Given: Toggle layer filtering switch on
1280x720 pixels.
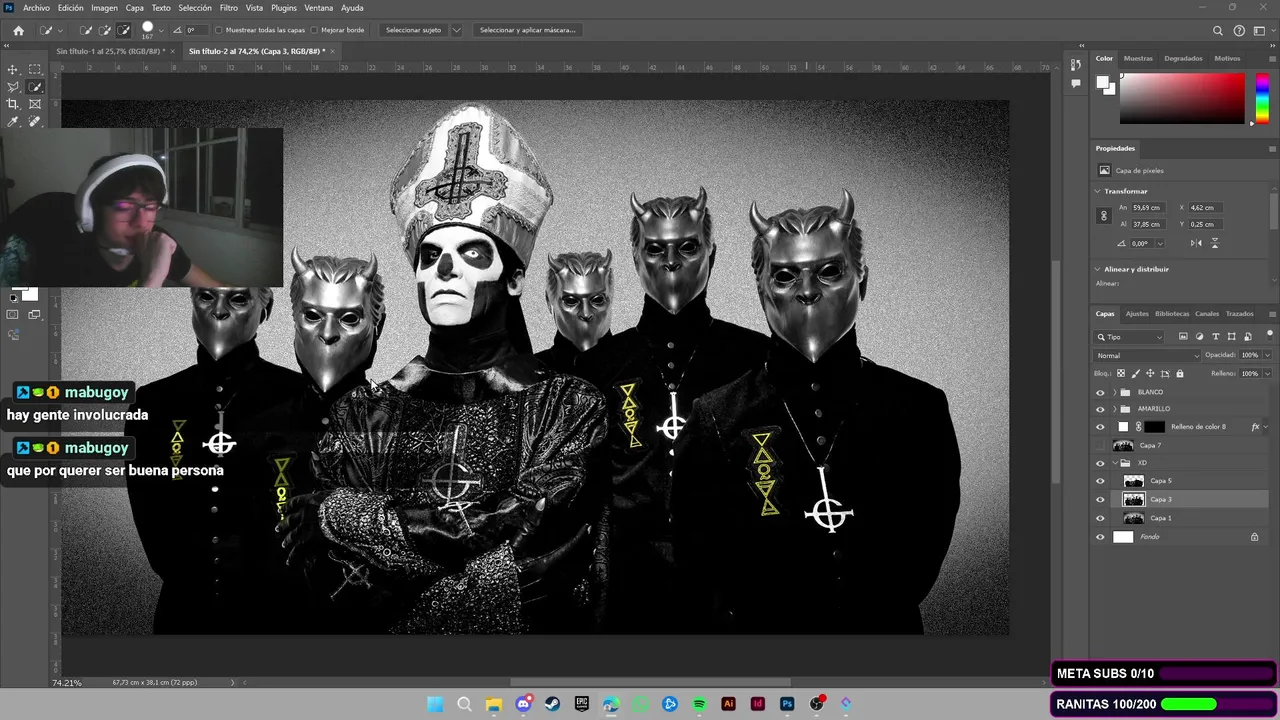Looking at the screenshot, I should 1271,335.
